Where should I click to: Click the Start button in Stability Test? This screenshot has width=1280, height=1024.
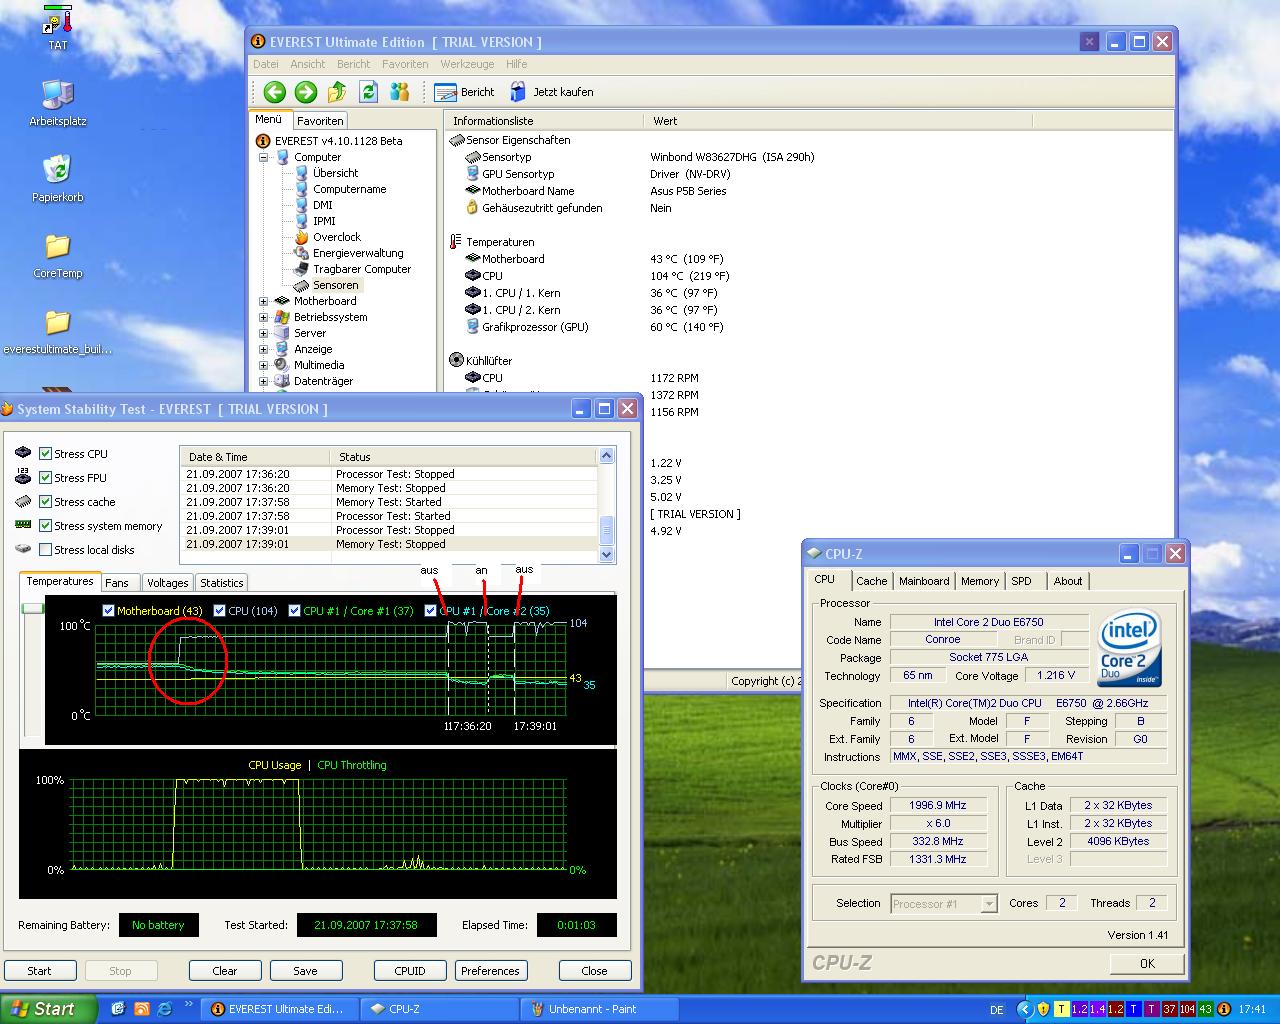point(39,971)
